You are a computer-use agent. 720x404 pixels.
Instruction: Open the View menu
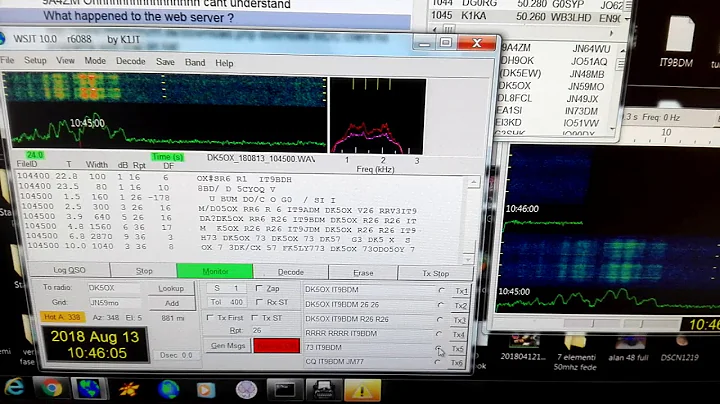pyautogui.click(x=65, y=61)
